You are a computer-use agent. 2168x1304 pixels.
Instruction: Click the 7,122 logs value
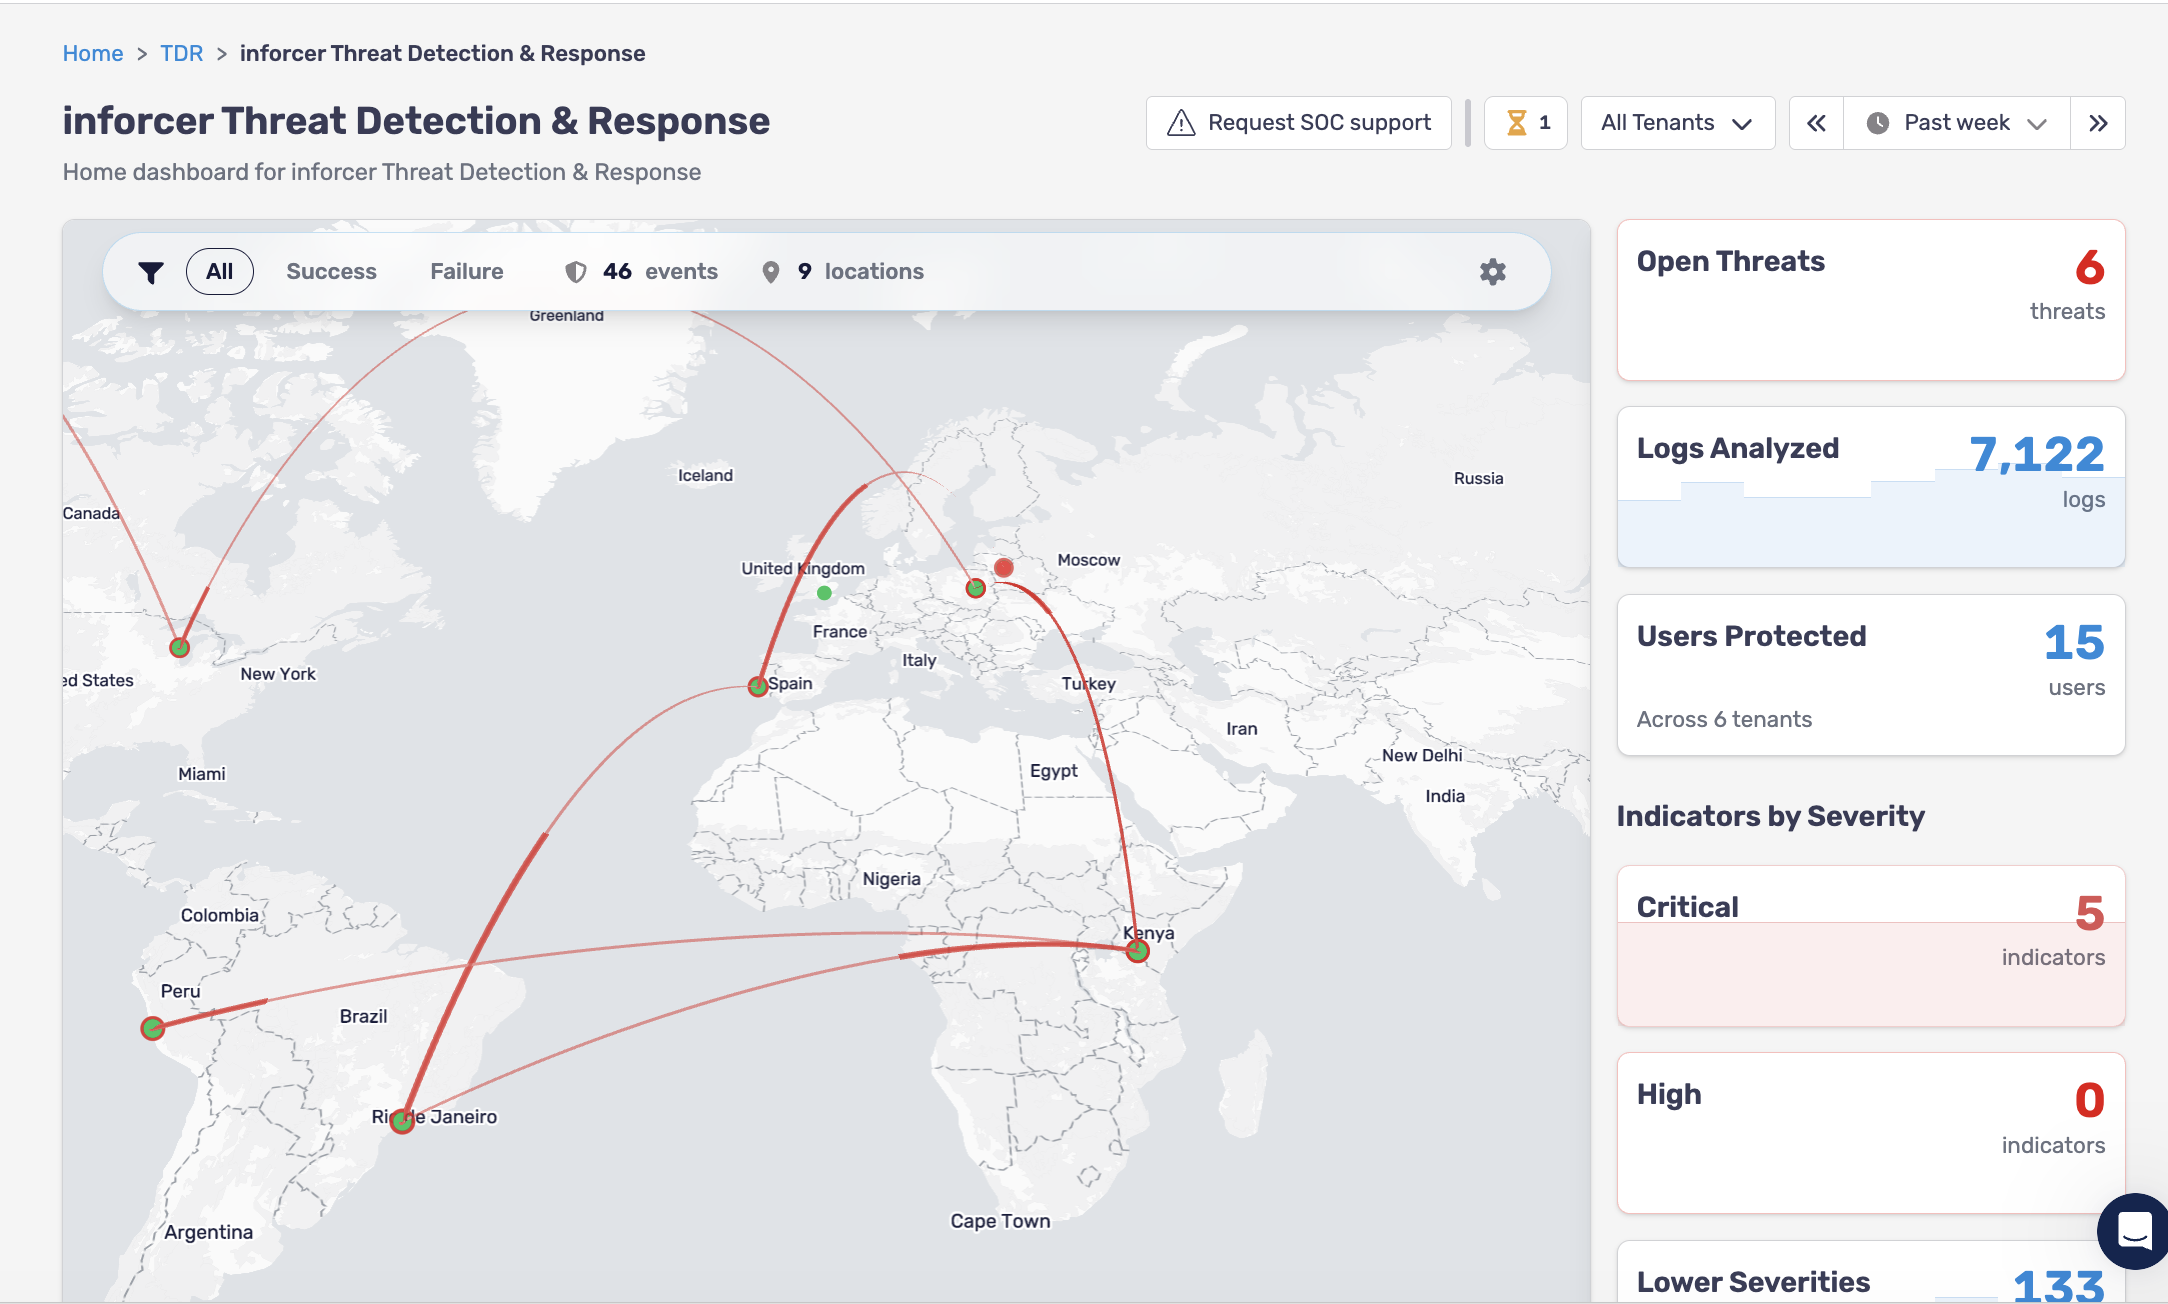coord(2037,455)
